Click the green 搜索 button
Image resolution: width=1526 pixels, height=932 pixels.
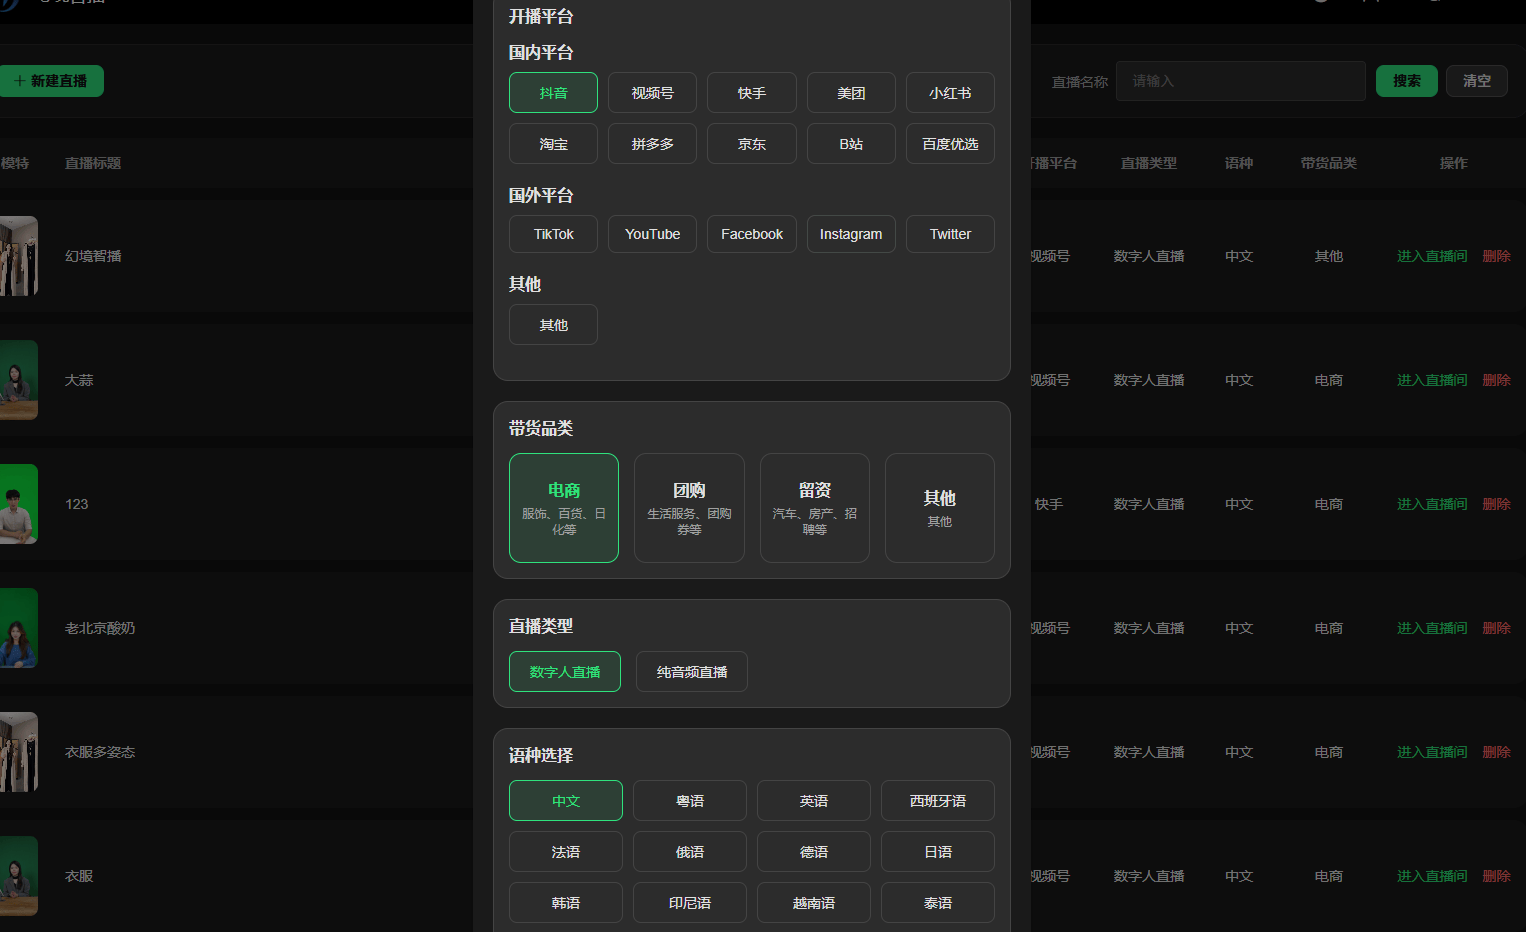(1406, 81)
